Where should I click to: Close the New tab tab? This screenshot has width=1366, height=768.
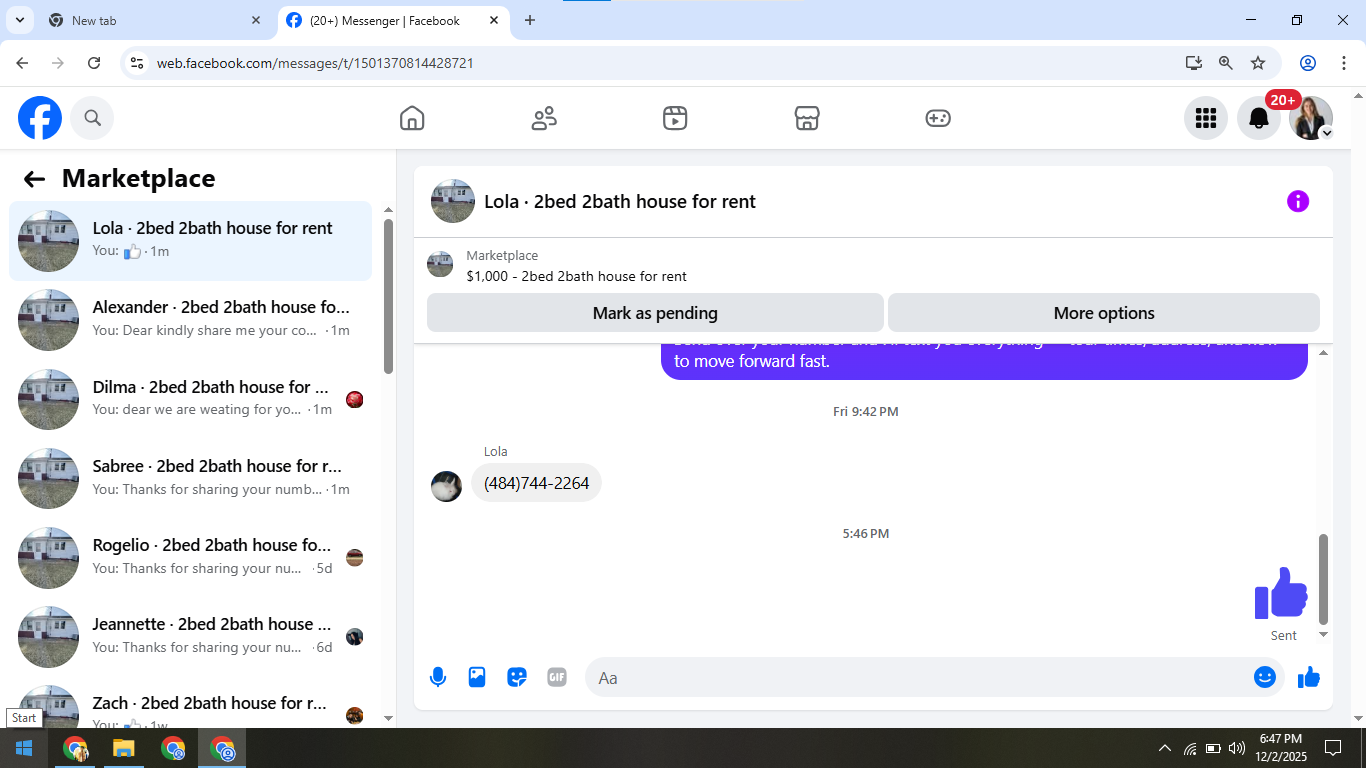(256, 20)
